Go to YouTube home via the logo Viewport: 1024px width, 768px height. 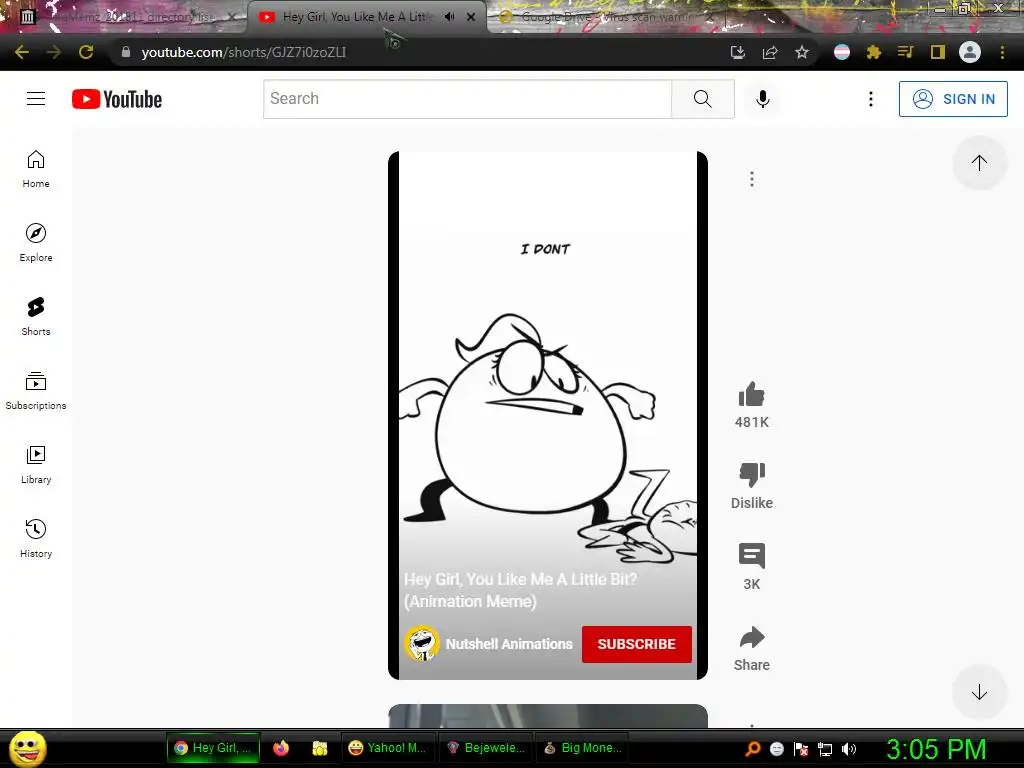(117, 99)
